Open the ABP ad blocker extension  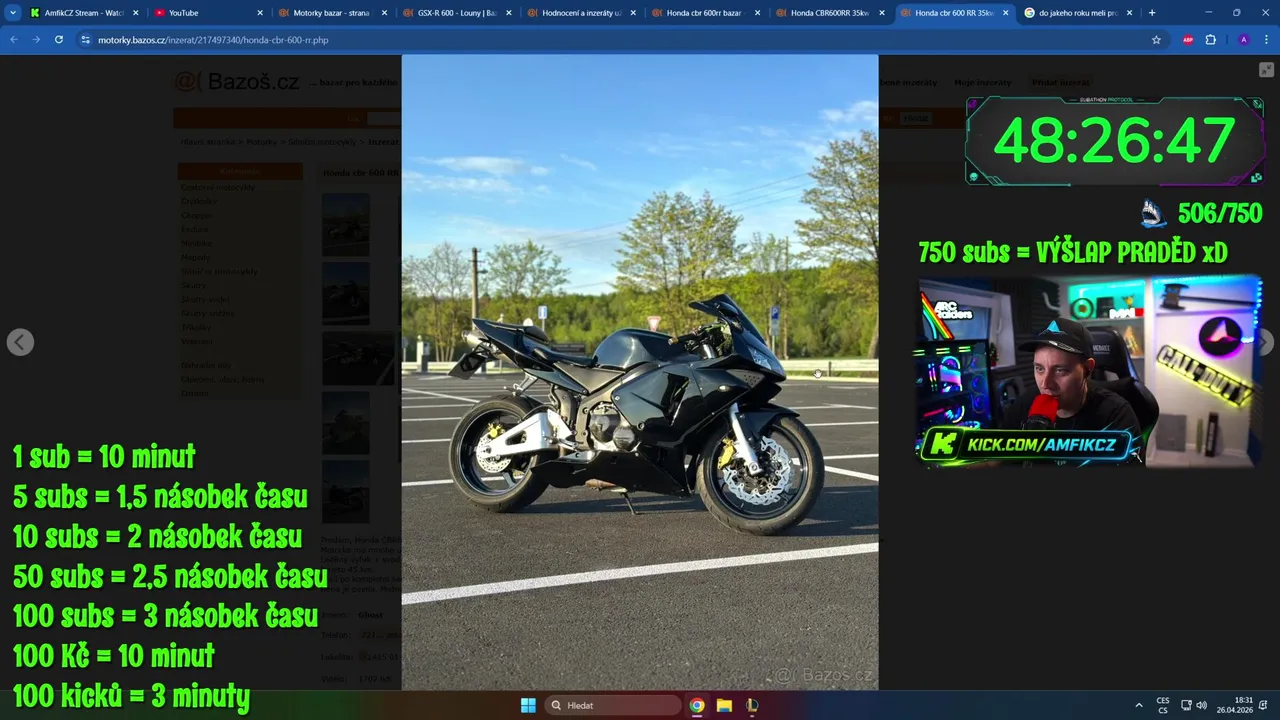pyautogui.click(x=1188, y=40)
